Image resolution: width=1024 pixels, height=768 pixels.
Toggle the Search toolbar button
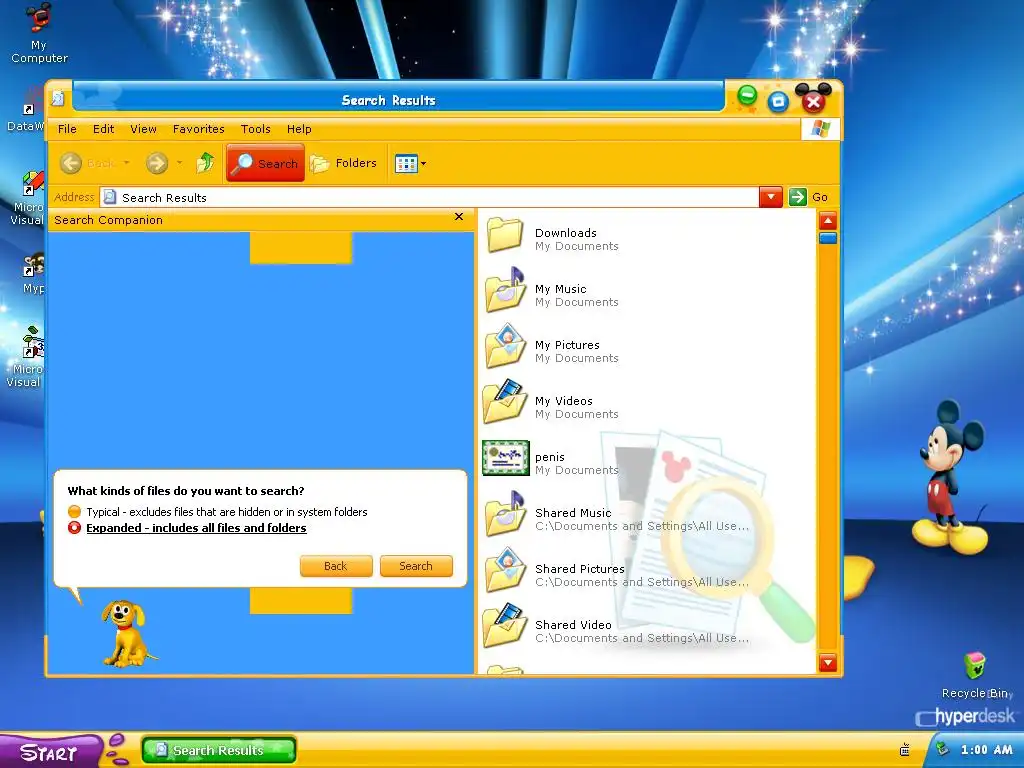pyautogui.click(x=265, y=163)
